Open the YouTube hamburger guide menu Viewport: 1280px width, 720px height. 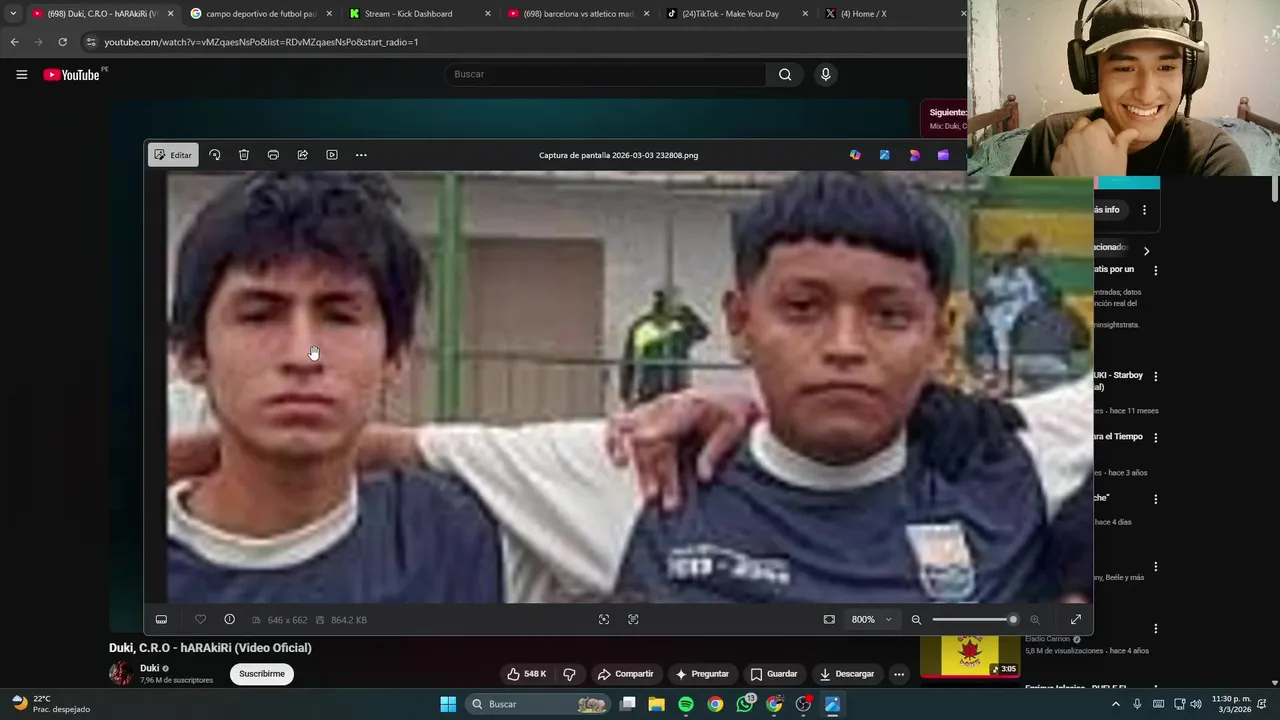click(21, 74)
